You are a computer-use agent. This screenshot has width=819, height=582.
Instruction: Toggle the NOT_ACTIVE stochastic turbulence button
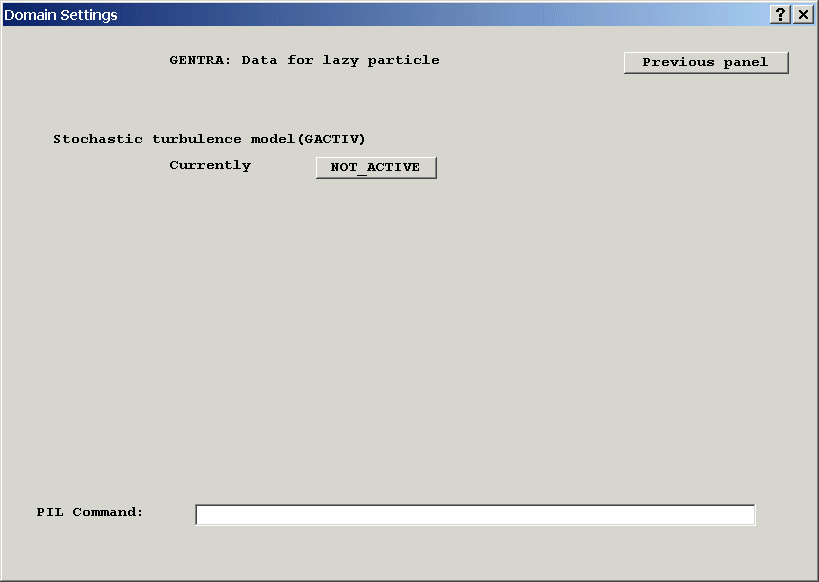click(376, 167)
